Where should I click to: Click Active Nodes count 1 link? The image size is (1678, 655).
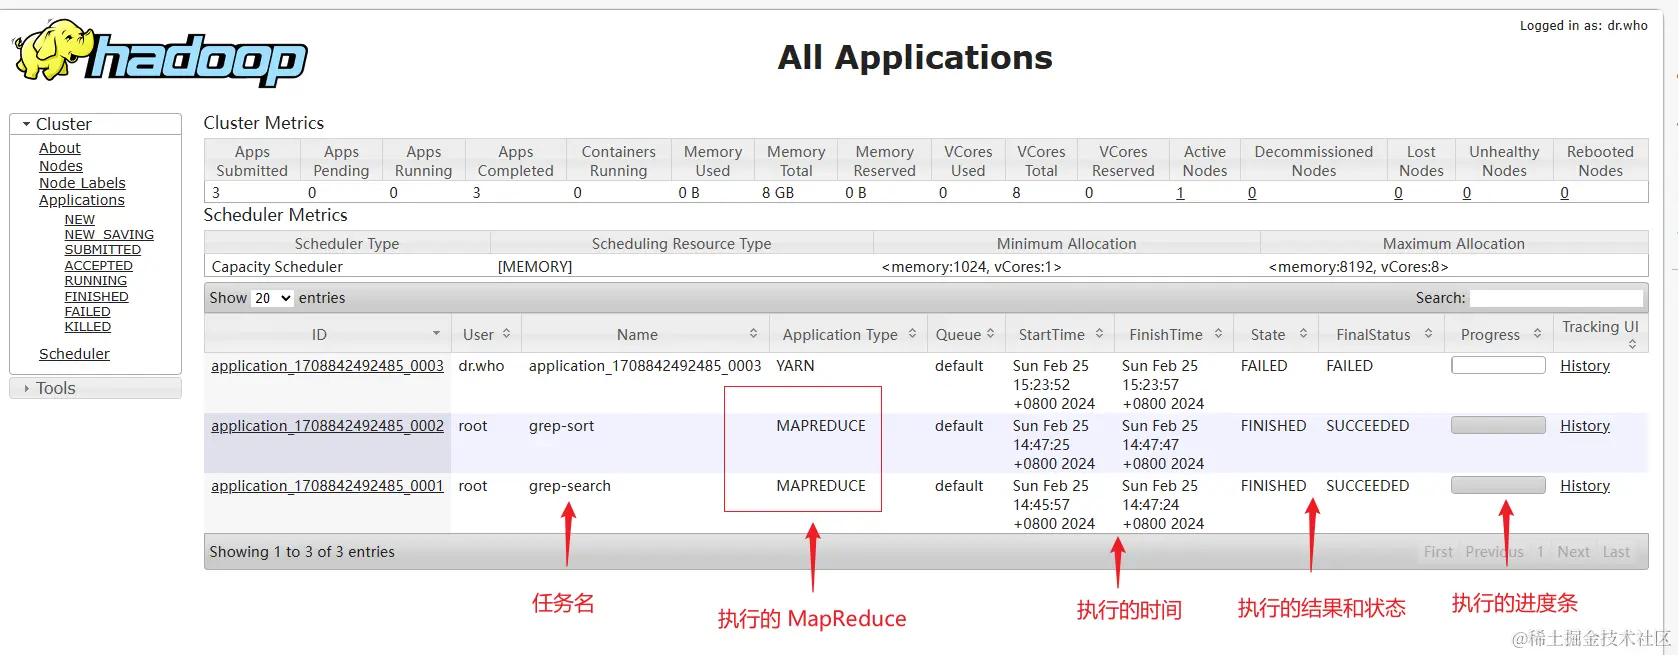tap(1180, 193)
